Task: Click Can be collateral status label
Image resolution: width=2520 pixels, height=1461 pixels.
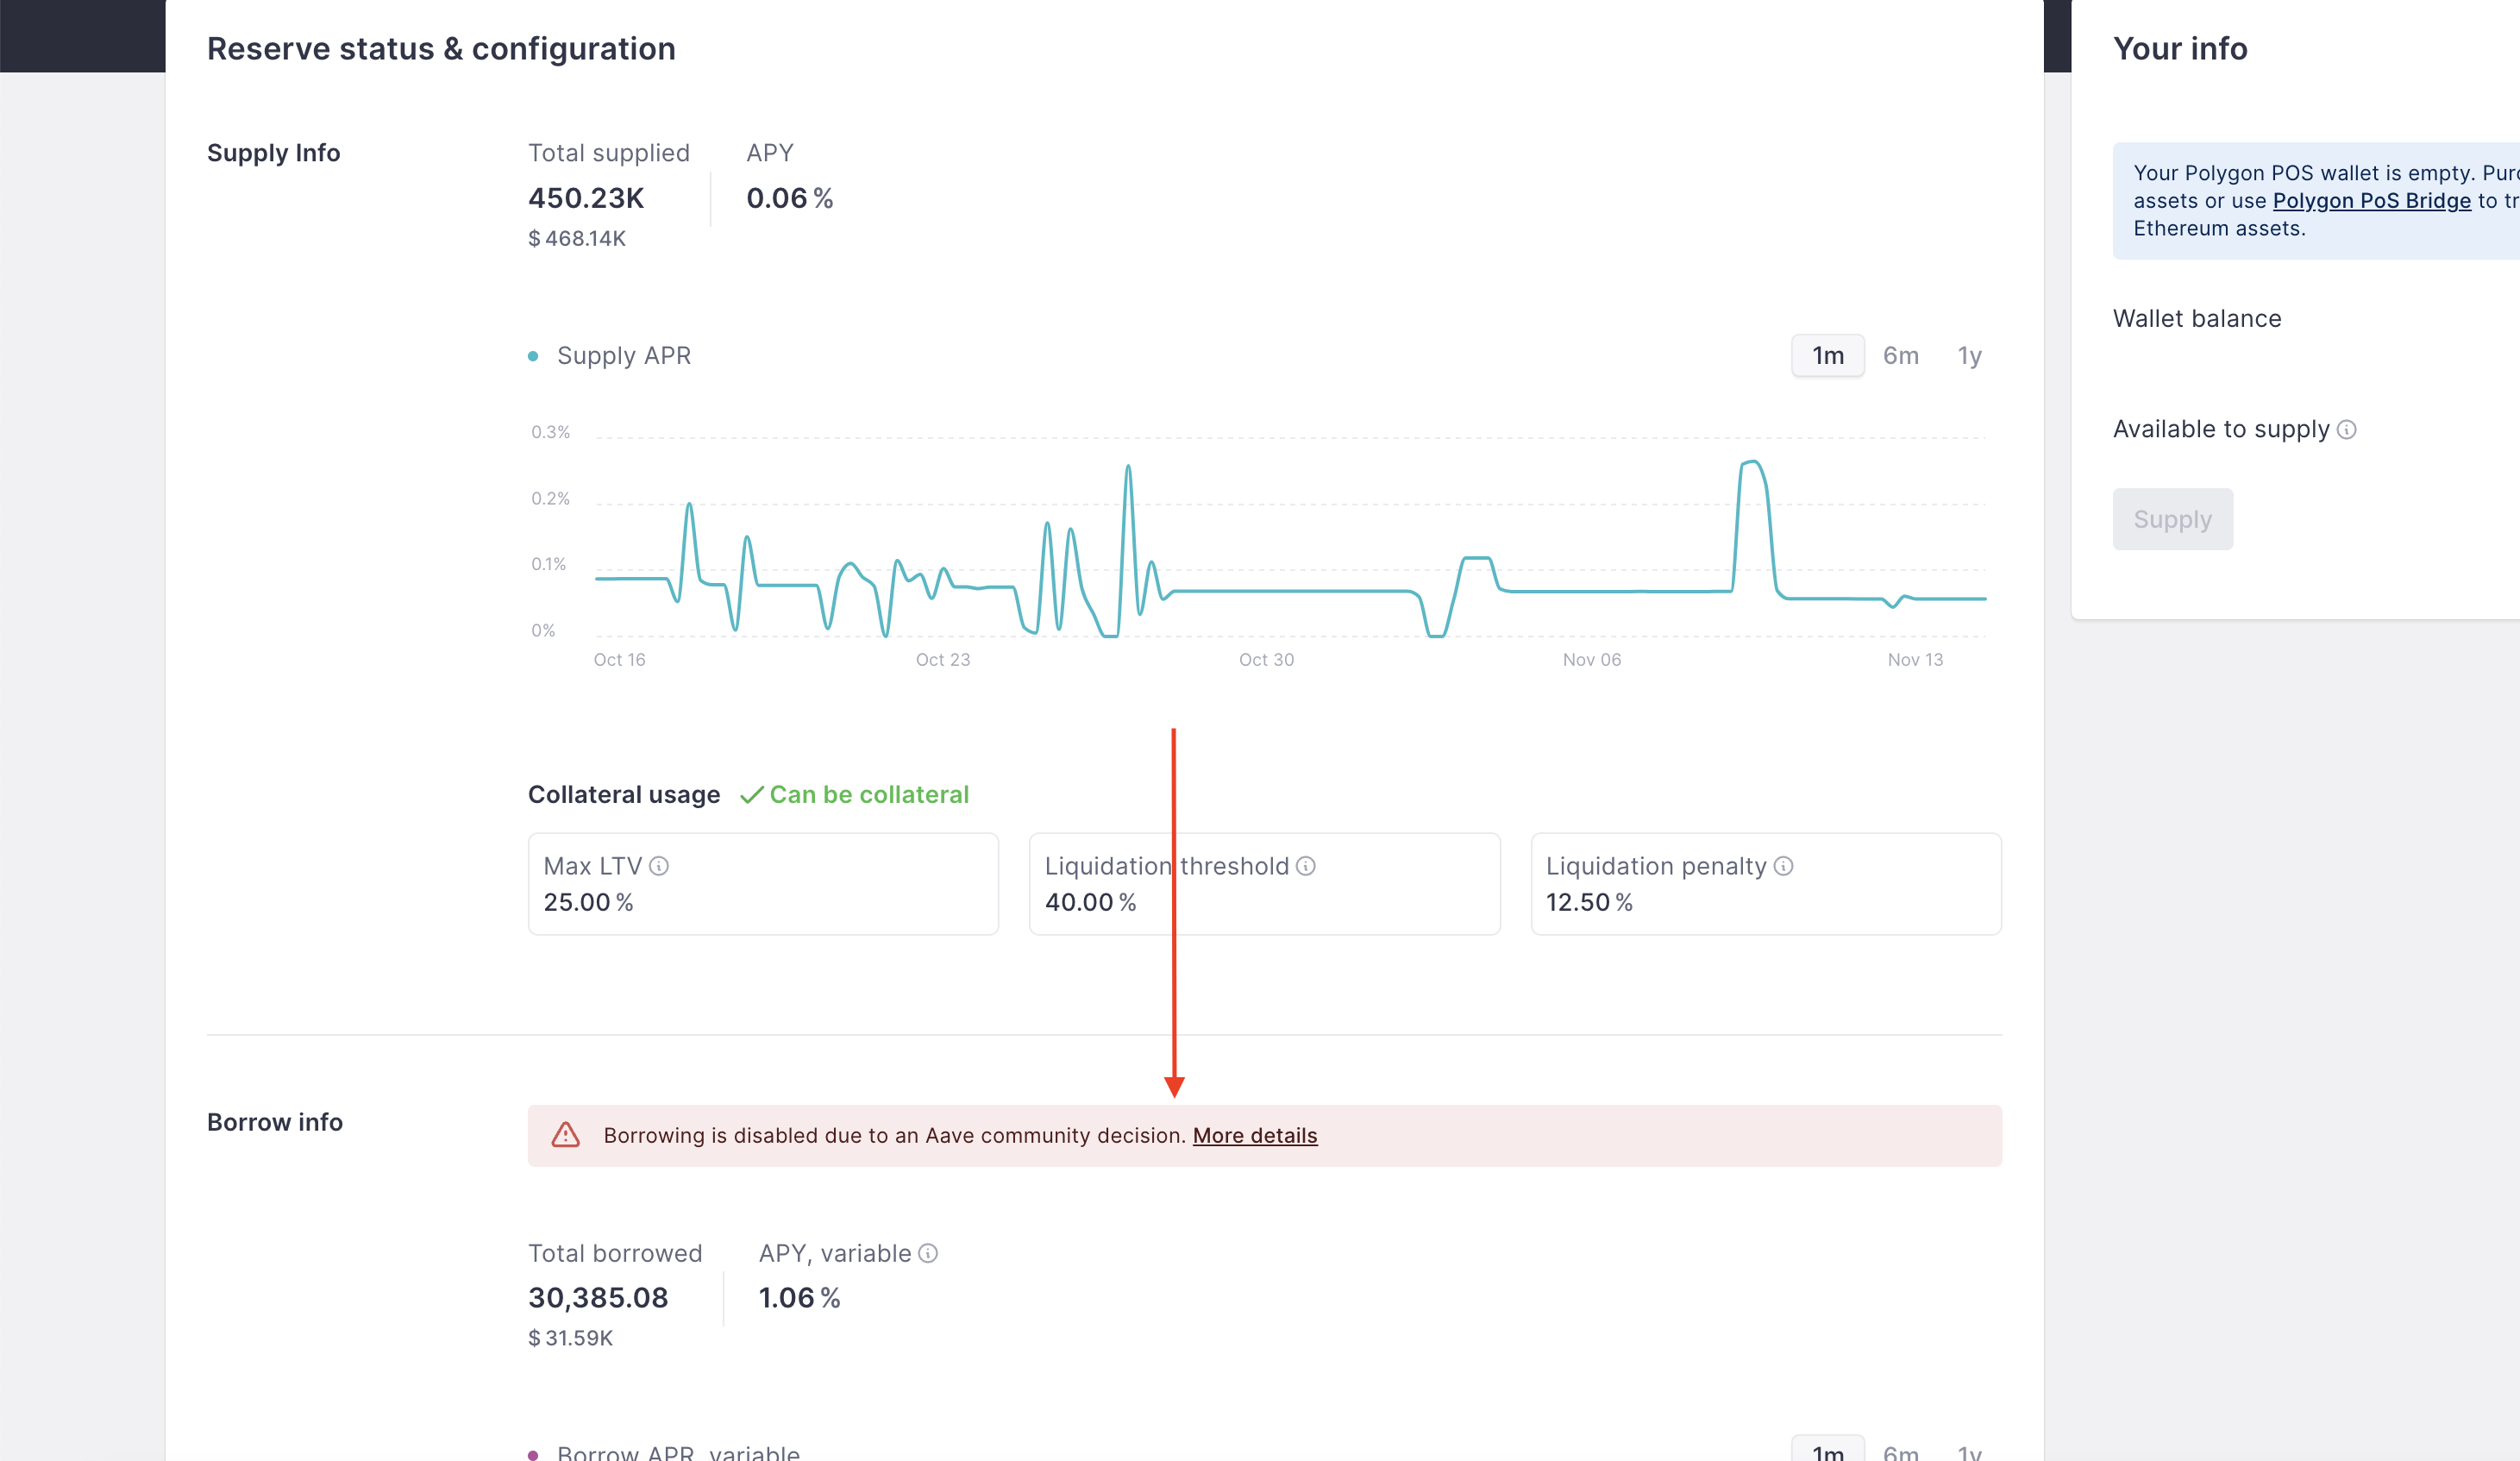Action: [x=869, y=794]
